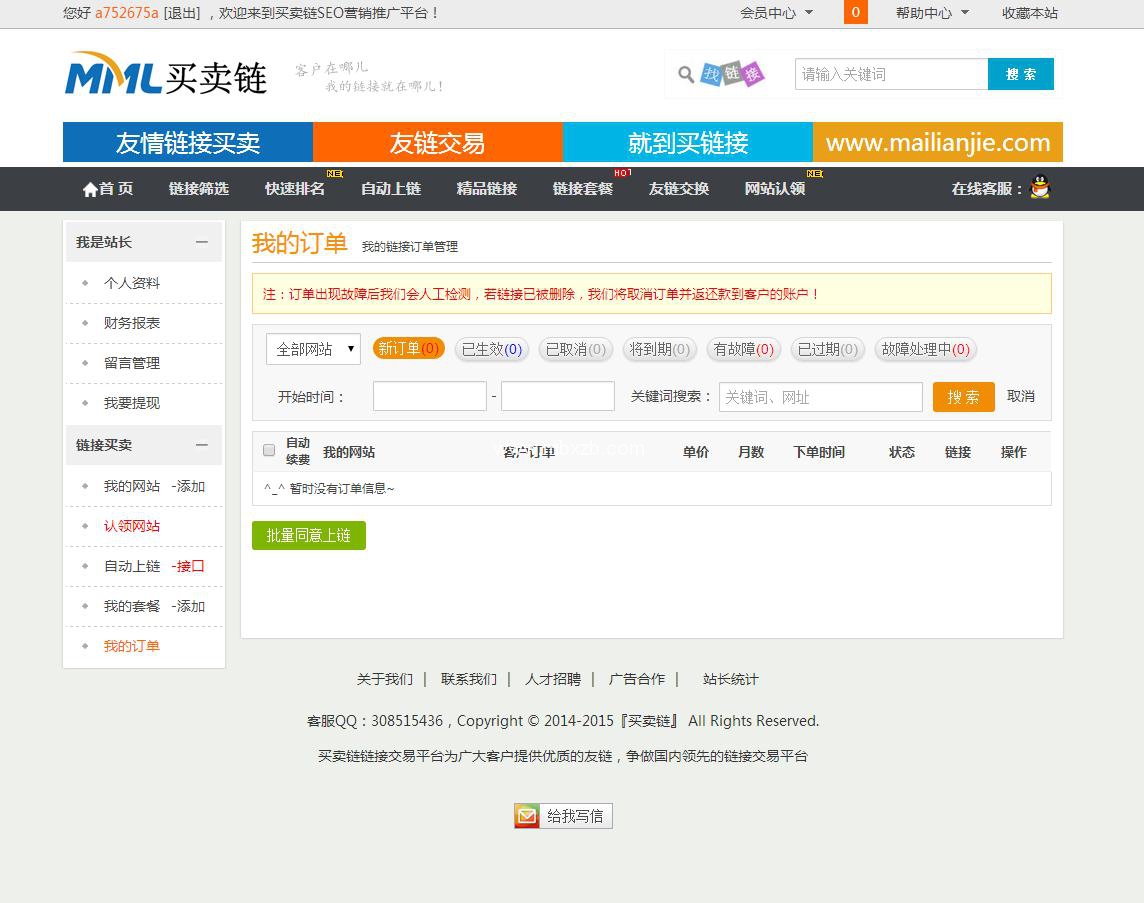
Task: Click 首页 in the navigation bar
Action: coord(116,188)
